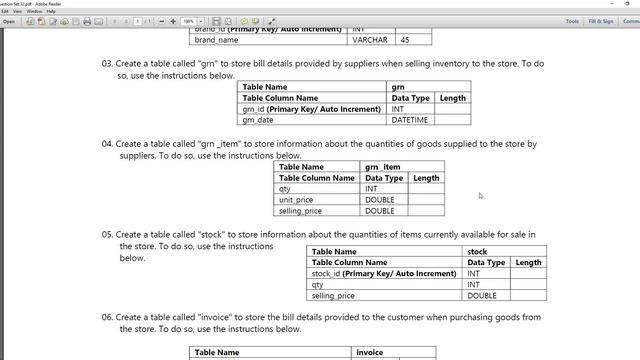Click the 'VARCHAR' data type cell
The width and height of the screenshot is (640, 360).
(x=371, y=40)
